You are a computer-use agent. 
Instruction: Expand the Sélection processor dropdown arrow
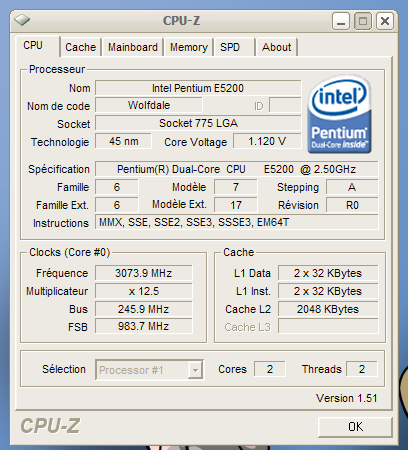195,370
